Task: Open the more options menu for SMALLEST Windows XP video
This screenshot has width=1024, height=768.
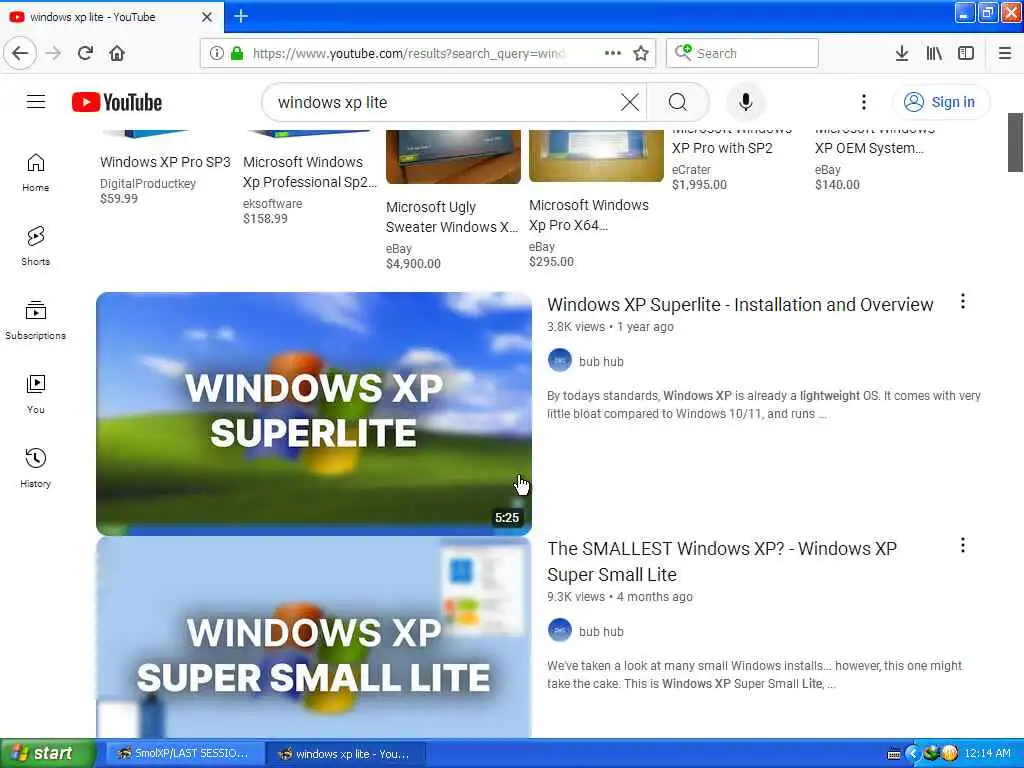Action: (x=963, y=545)
